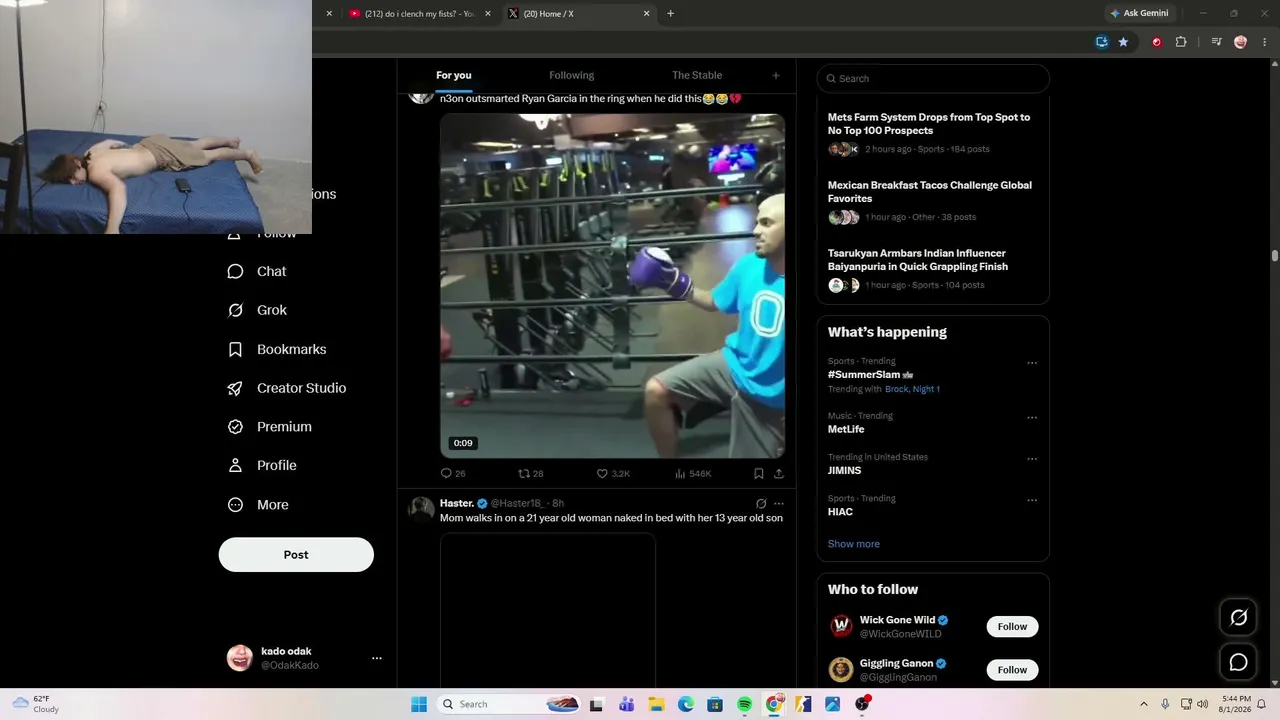This screenshot has width=1280, height=720.
Task: Open More options on Haster's post
Action: click(x=779, y=503)
